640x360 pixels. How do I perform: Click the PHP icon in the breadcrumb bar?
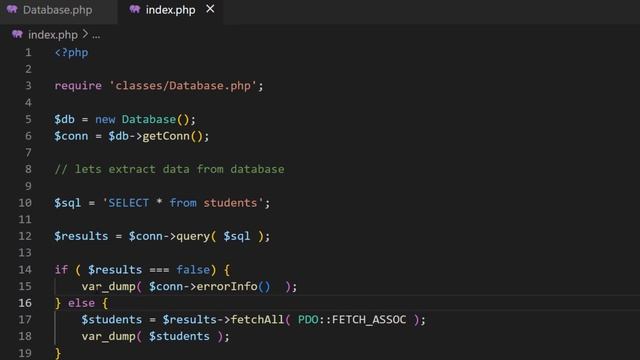click(x=17, y=34)
